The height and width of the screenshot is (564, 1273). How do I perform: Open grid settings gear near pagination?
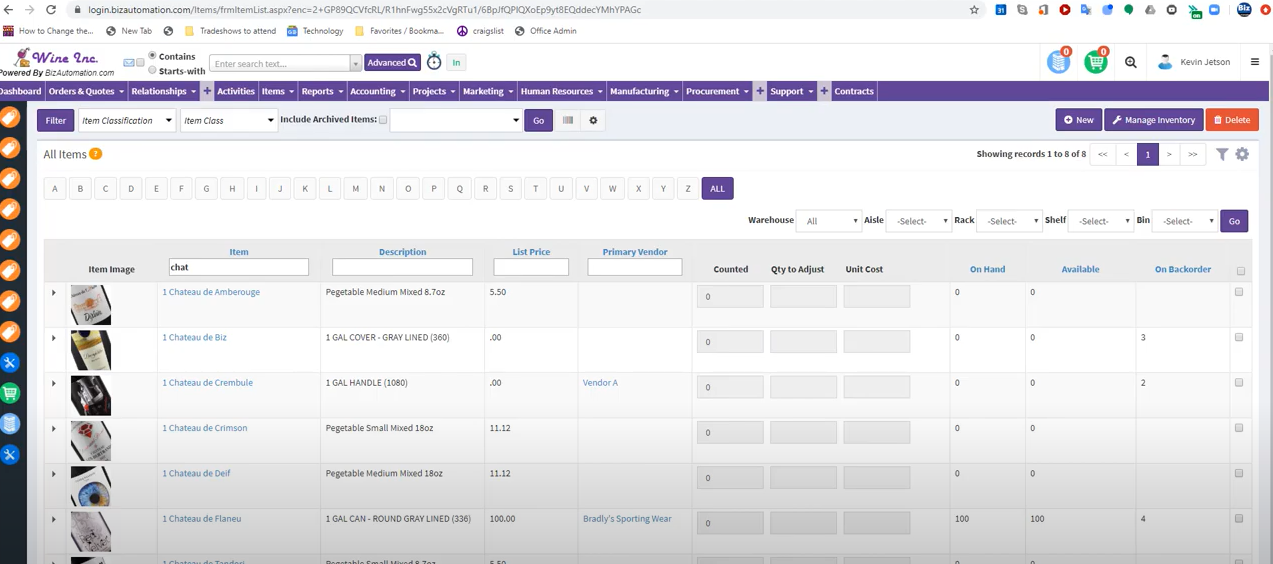point(1242,154)
